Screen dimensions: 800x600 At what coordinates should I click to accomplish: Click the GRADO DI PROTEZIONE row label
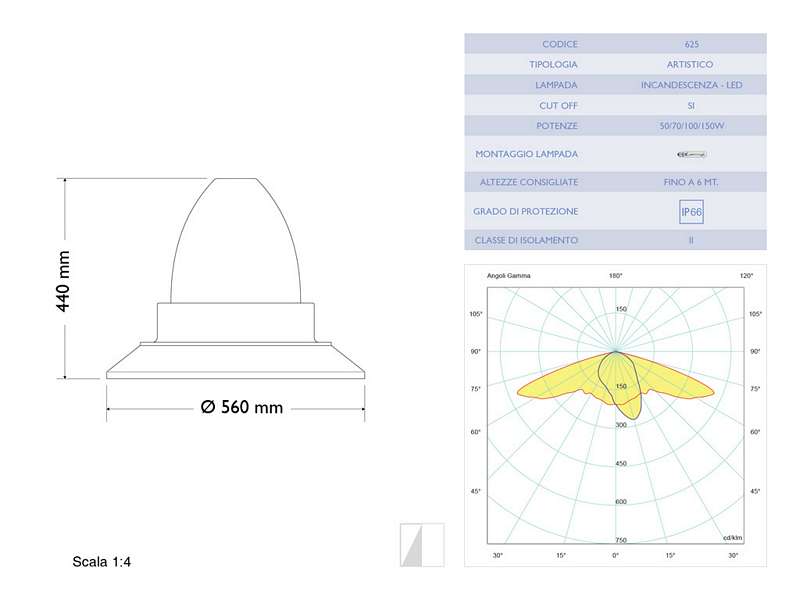pos(524,211)
